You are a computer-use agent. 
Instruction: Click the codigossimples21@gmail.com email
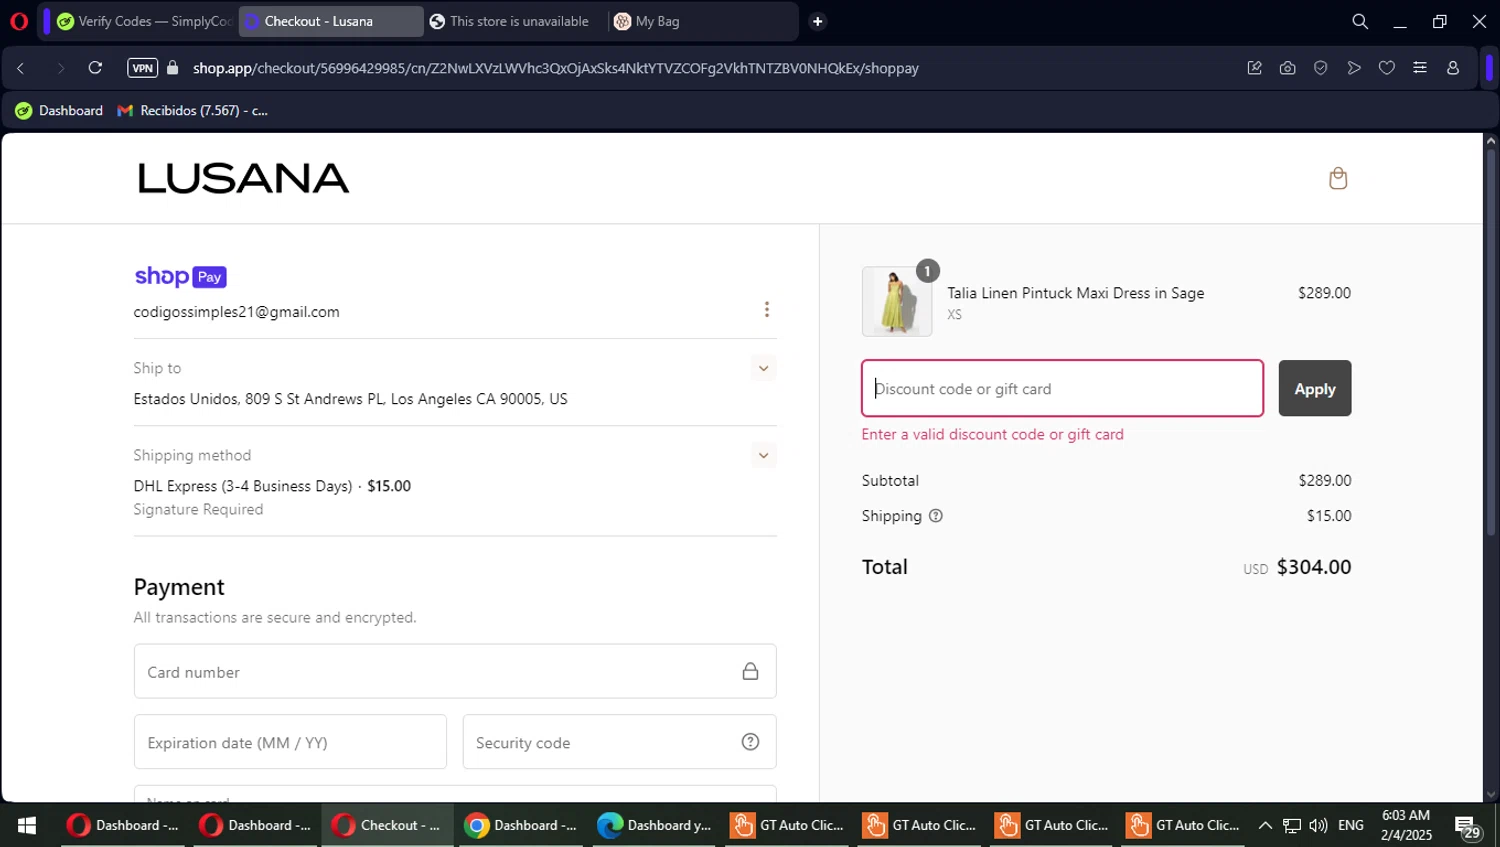237,312
